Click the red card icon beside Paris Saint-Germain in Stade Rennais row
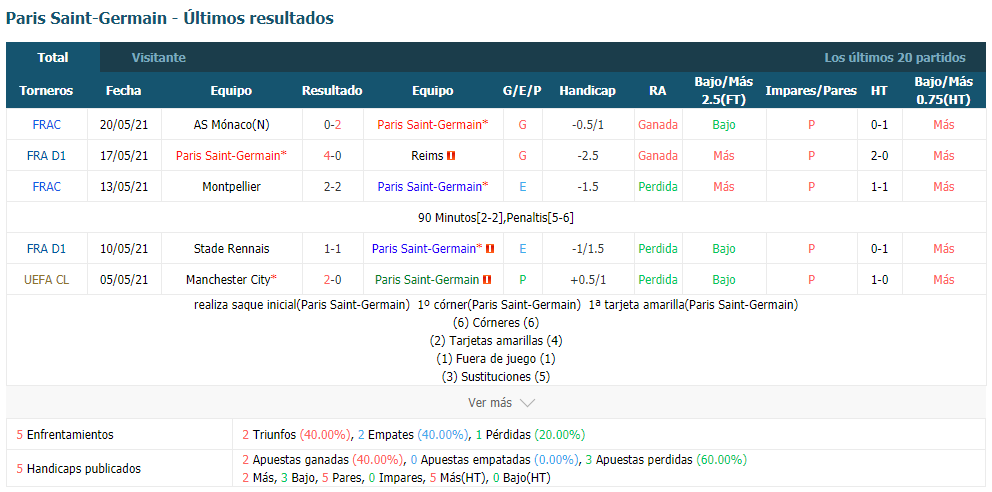 coord(490,249)
